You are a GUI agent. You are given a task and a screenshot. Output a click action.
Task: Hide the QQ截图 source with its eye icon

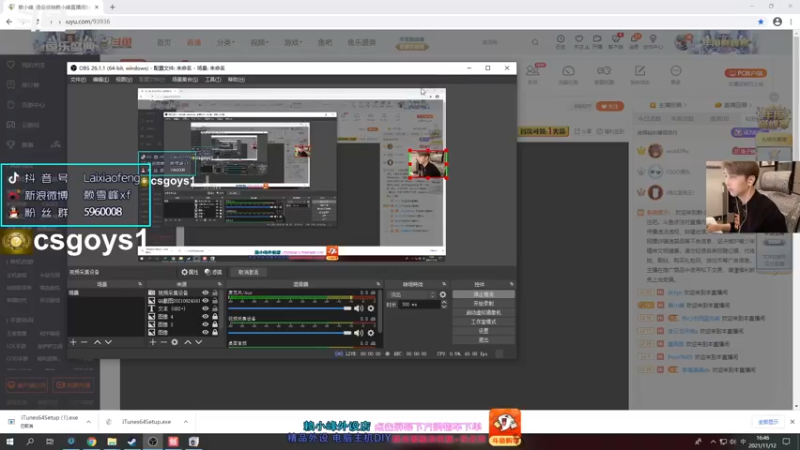(x=205, y=301)
